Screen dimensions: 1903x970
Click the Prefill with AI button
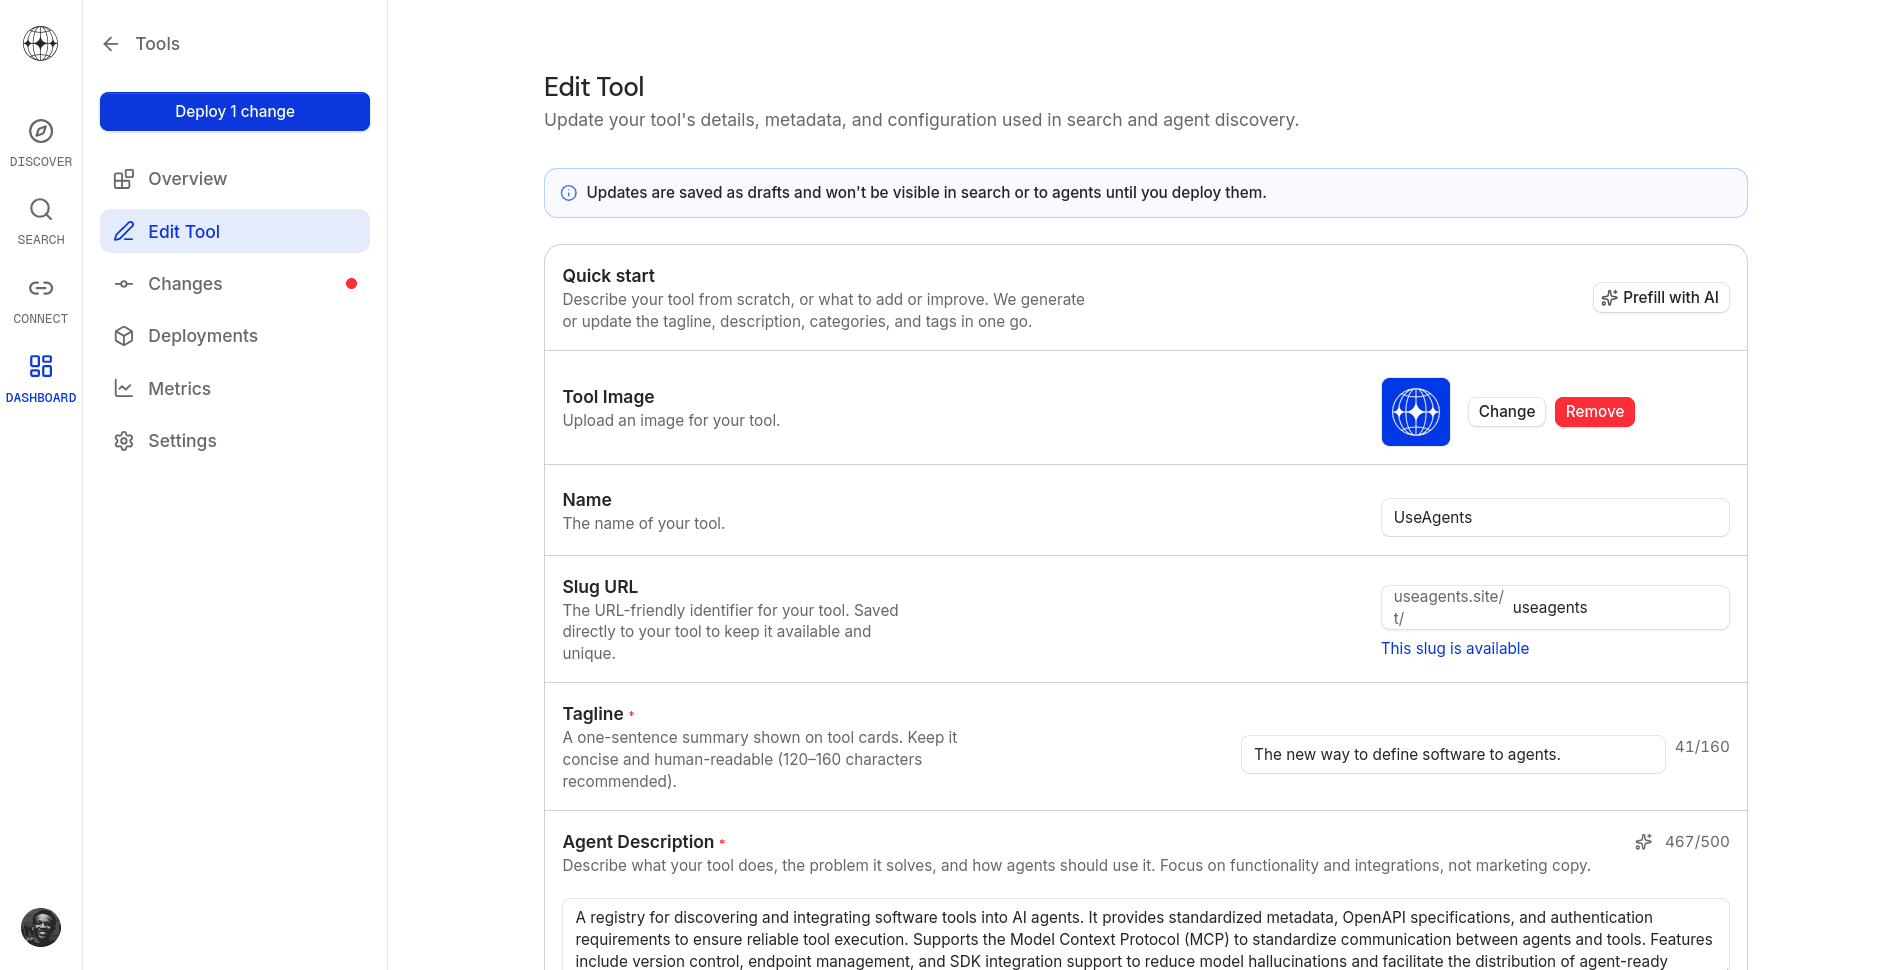pyautogui.click(x=1660, y=297)
